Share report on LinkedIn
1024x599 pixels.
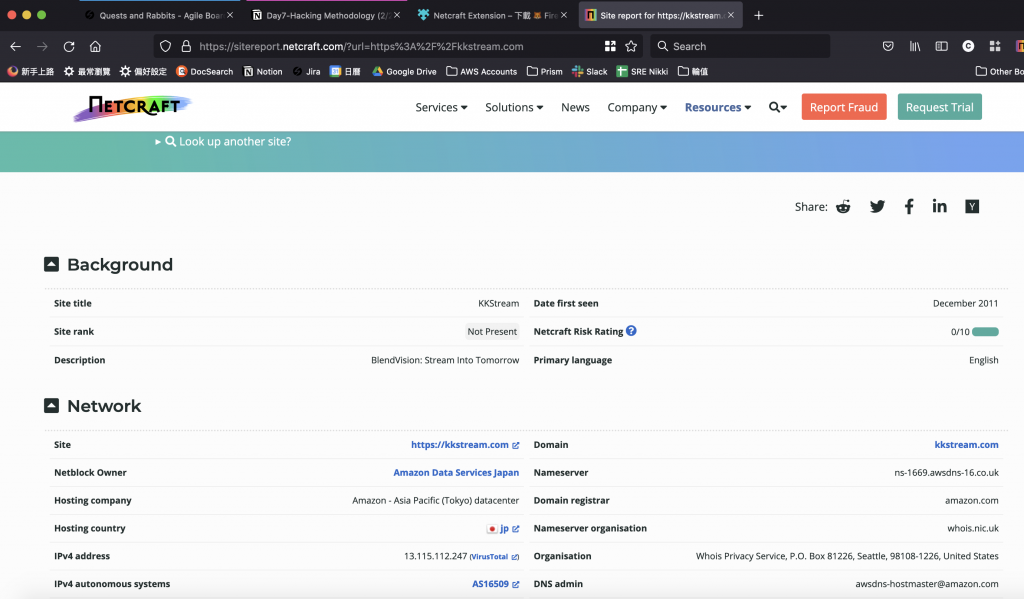(x=940, y=206)
